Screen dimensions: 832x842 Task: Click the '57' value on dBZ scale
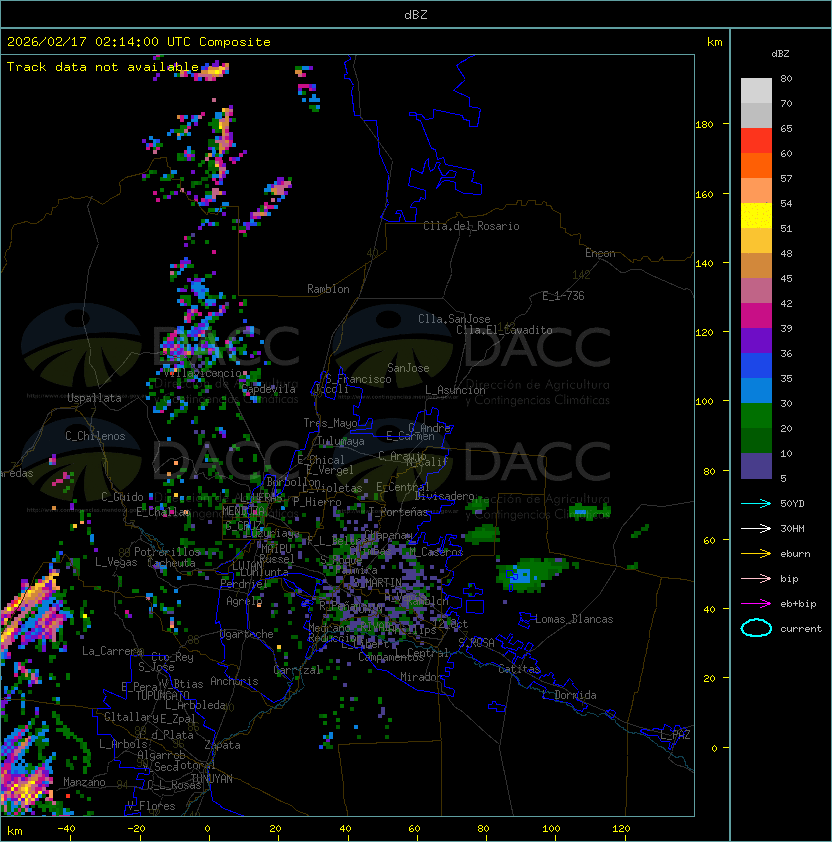point(786,178)
